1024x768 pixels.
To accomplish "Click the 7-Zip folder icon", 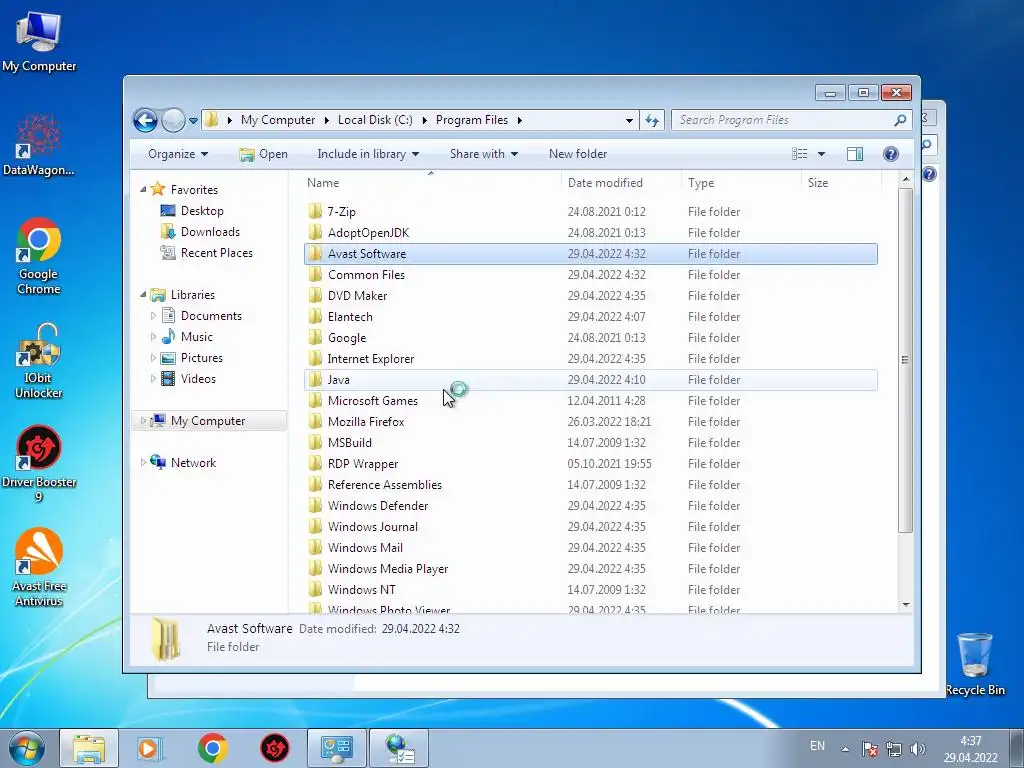I will 315,211.
